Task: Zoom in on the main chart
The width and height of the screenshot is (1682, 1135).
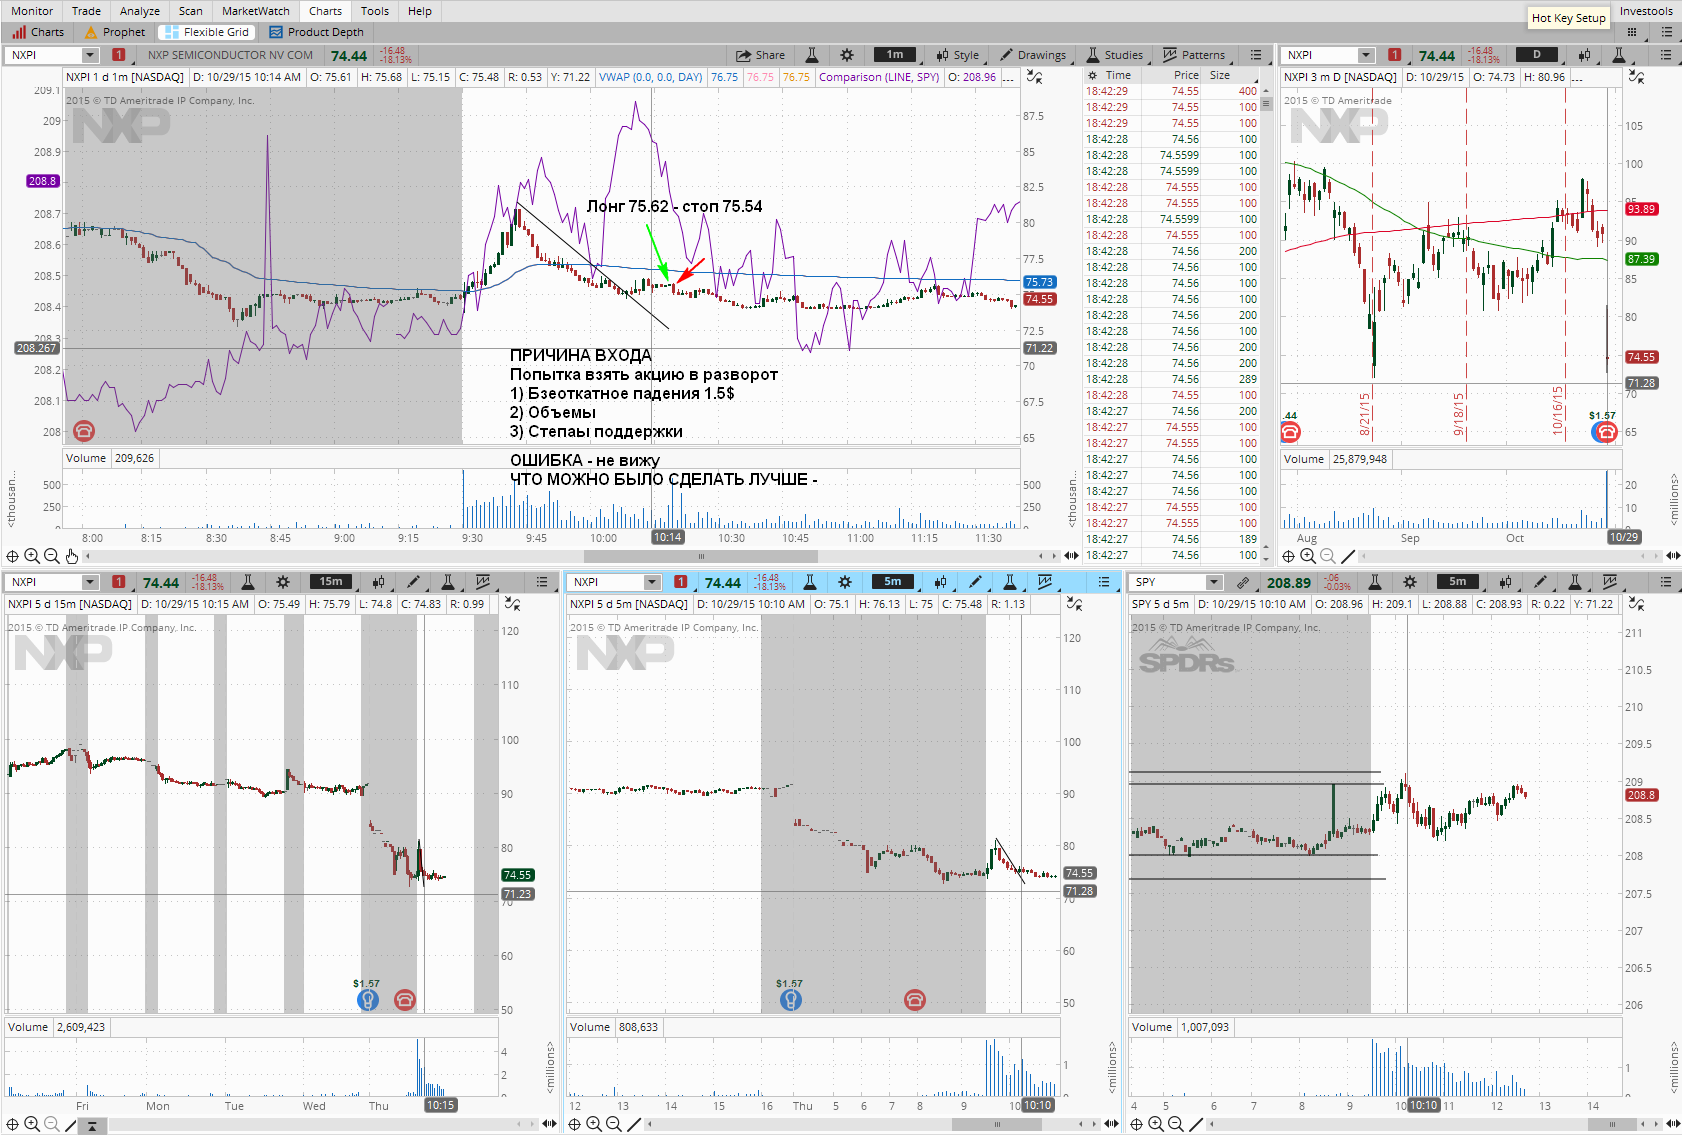Action: click(x=32, y=556)
